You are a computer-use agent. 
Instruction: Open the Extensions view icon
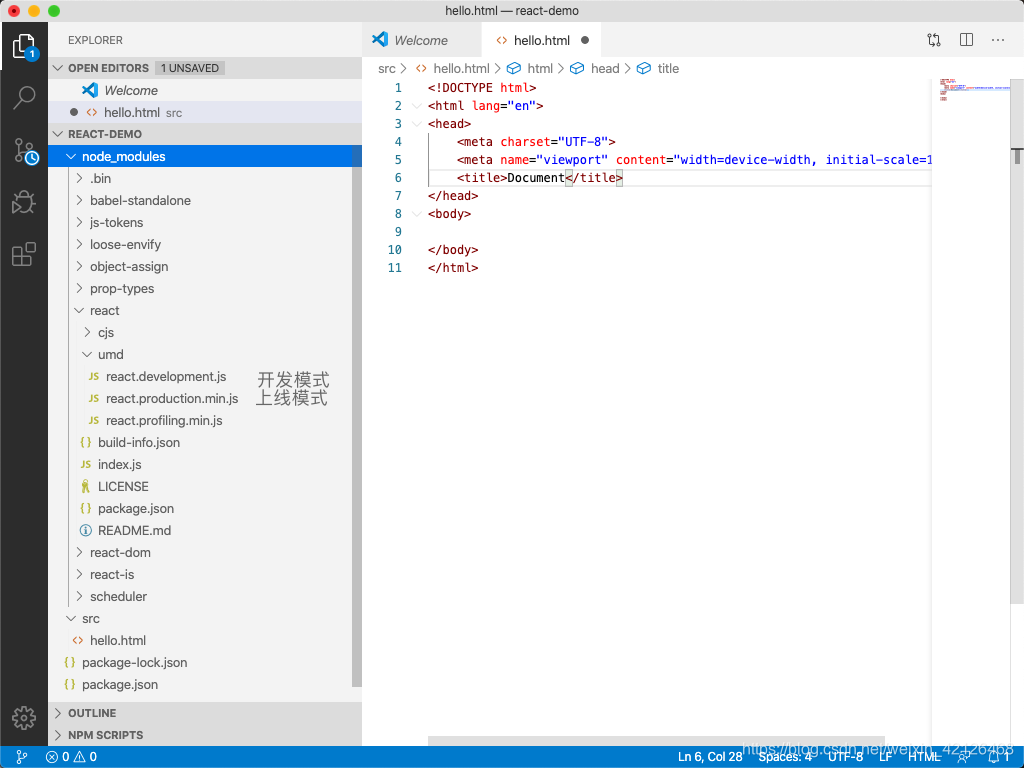point(24,254)
